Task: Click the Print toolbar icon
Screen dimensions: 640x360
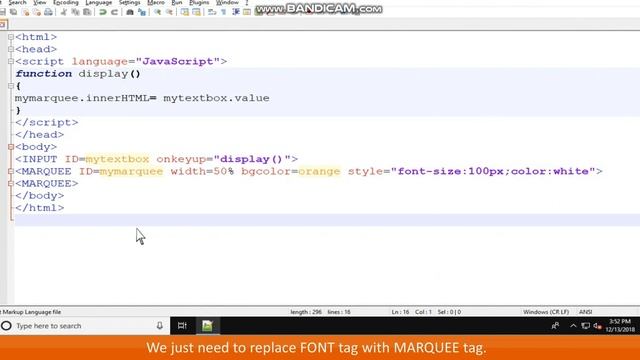Action: point(48,12)
